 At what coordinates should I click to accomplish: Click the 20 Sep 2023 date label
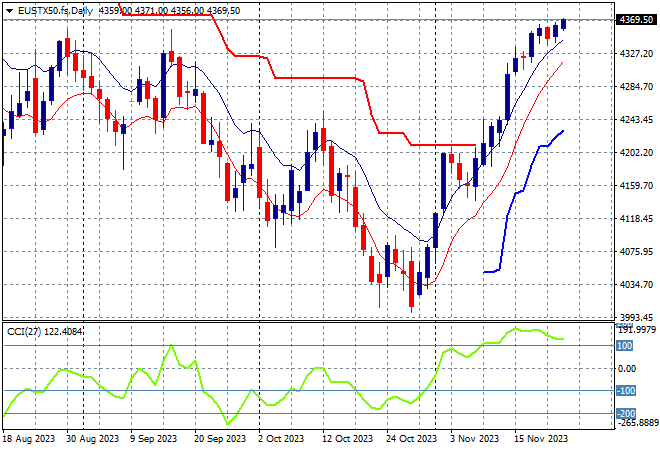pos(220,439)
